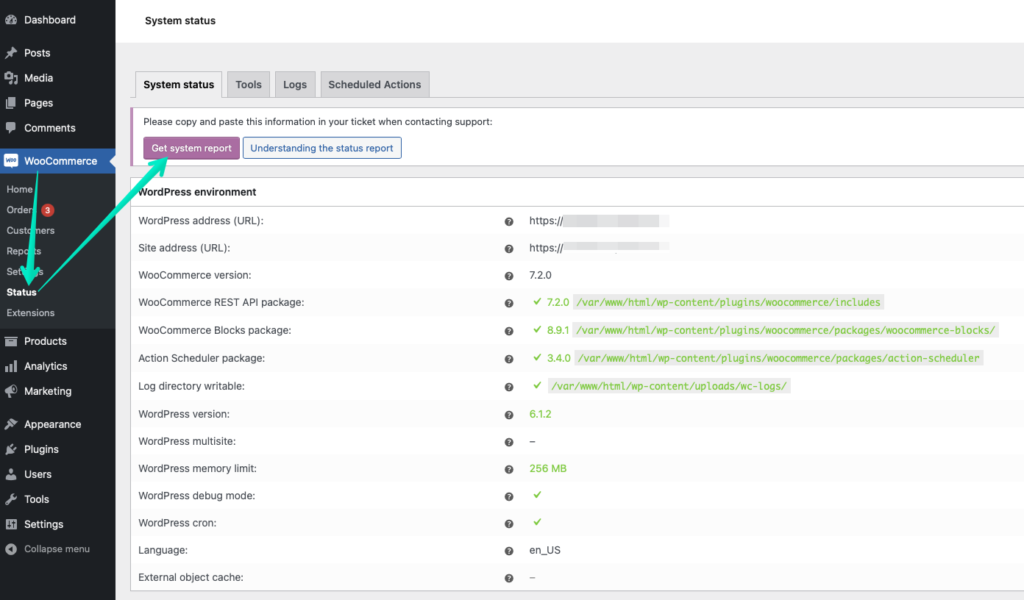Click help icon for WordPress cron
Screen dimensions: 1024x600
509,524
